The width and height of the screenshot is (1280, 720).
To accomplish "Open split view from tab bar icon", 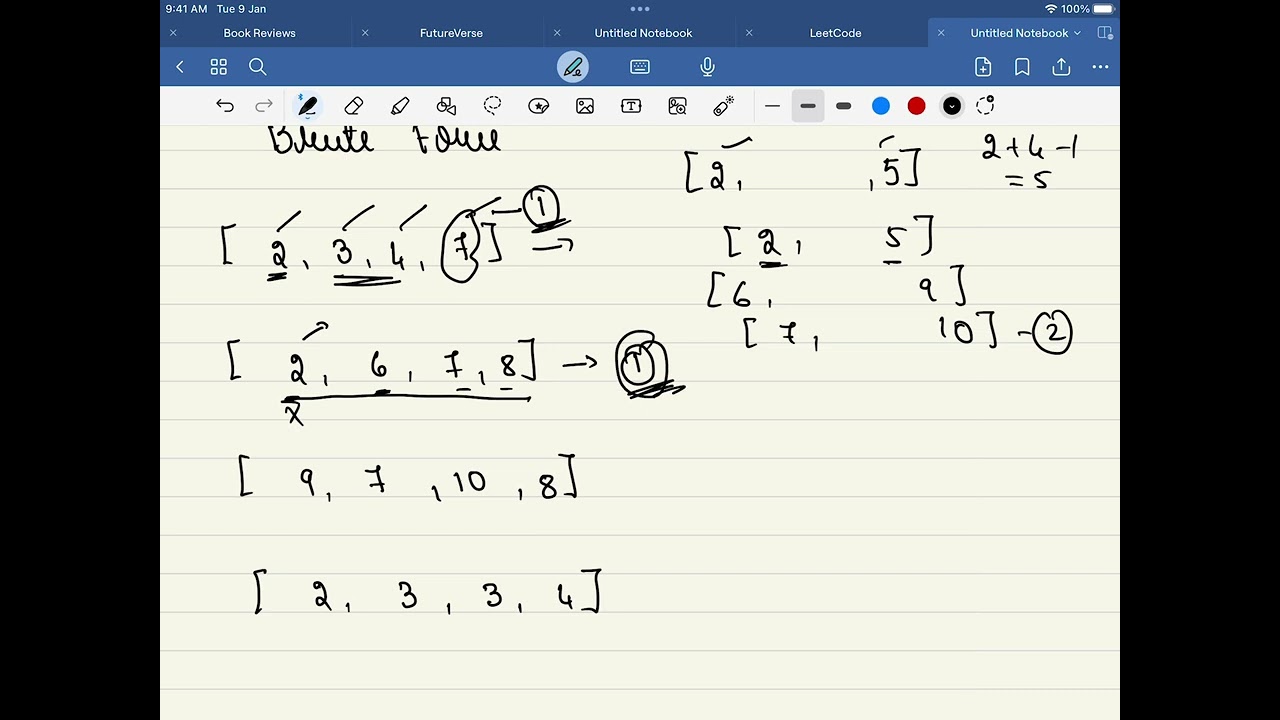I will coord(1105,33).
